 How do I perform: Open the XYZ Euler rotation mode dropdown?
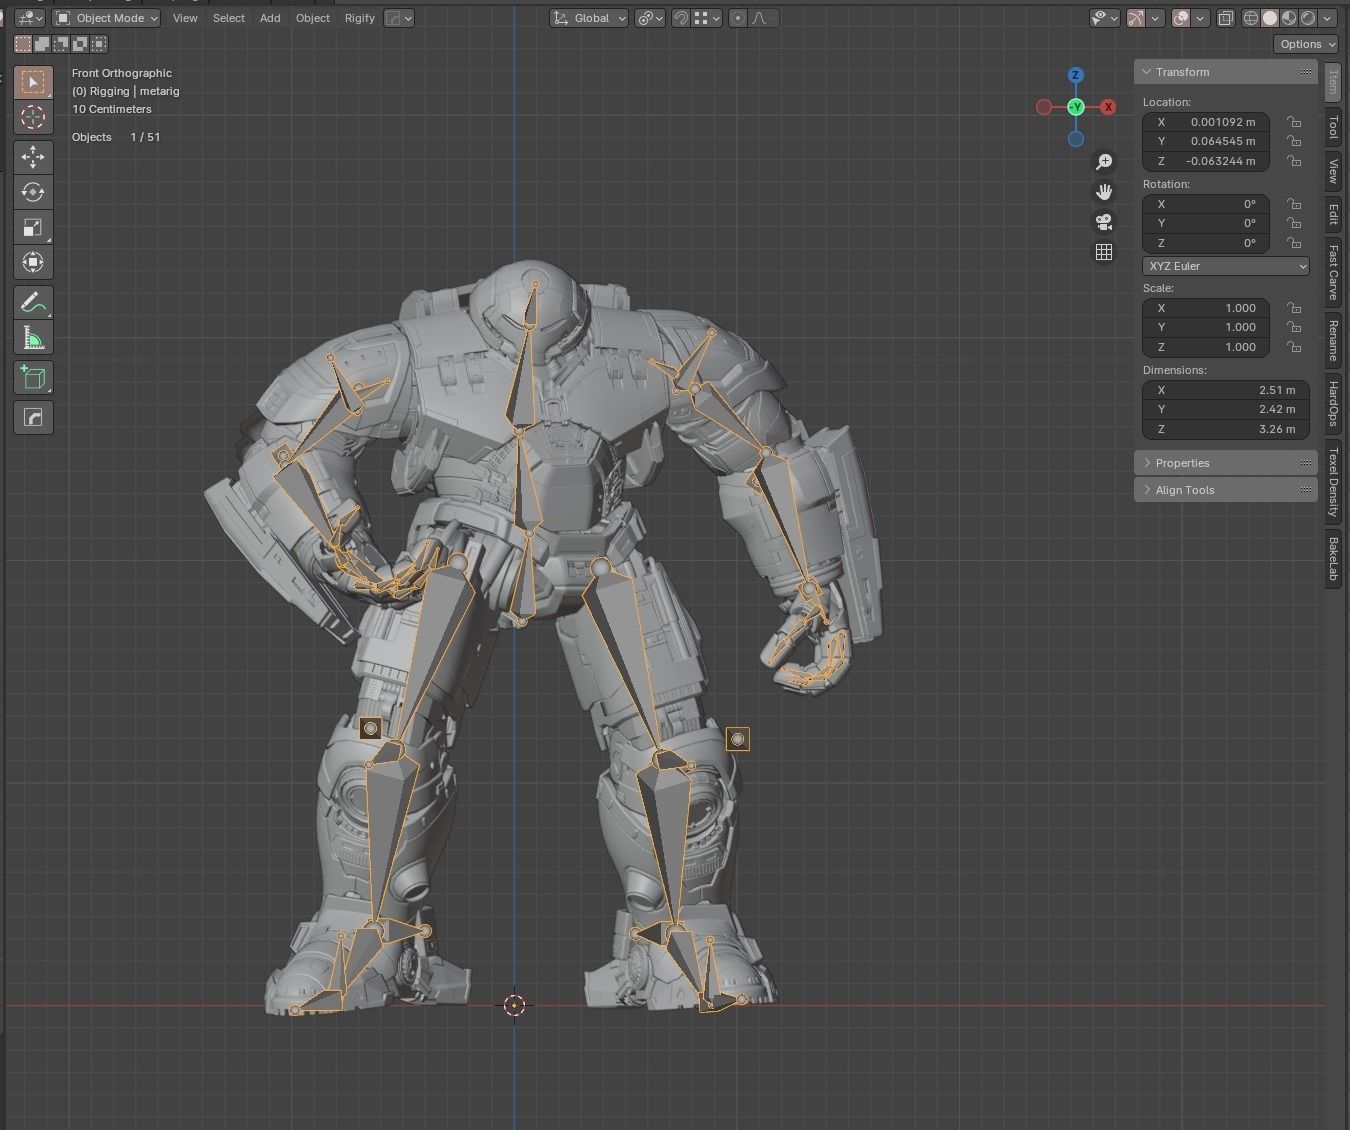(x=1226, y=266)
